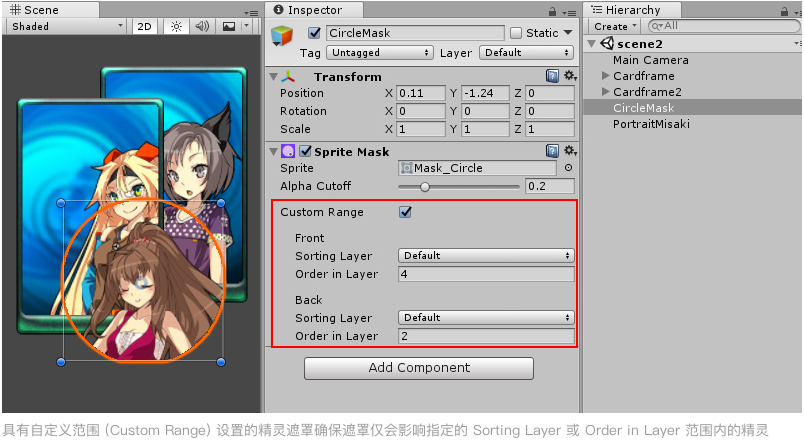Open the Static flags dropdown arrow
The height and width of the screenshot is (442, 804).
(568, 32)
